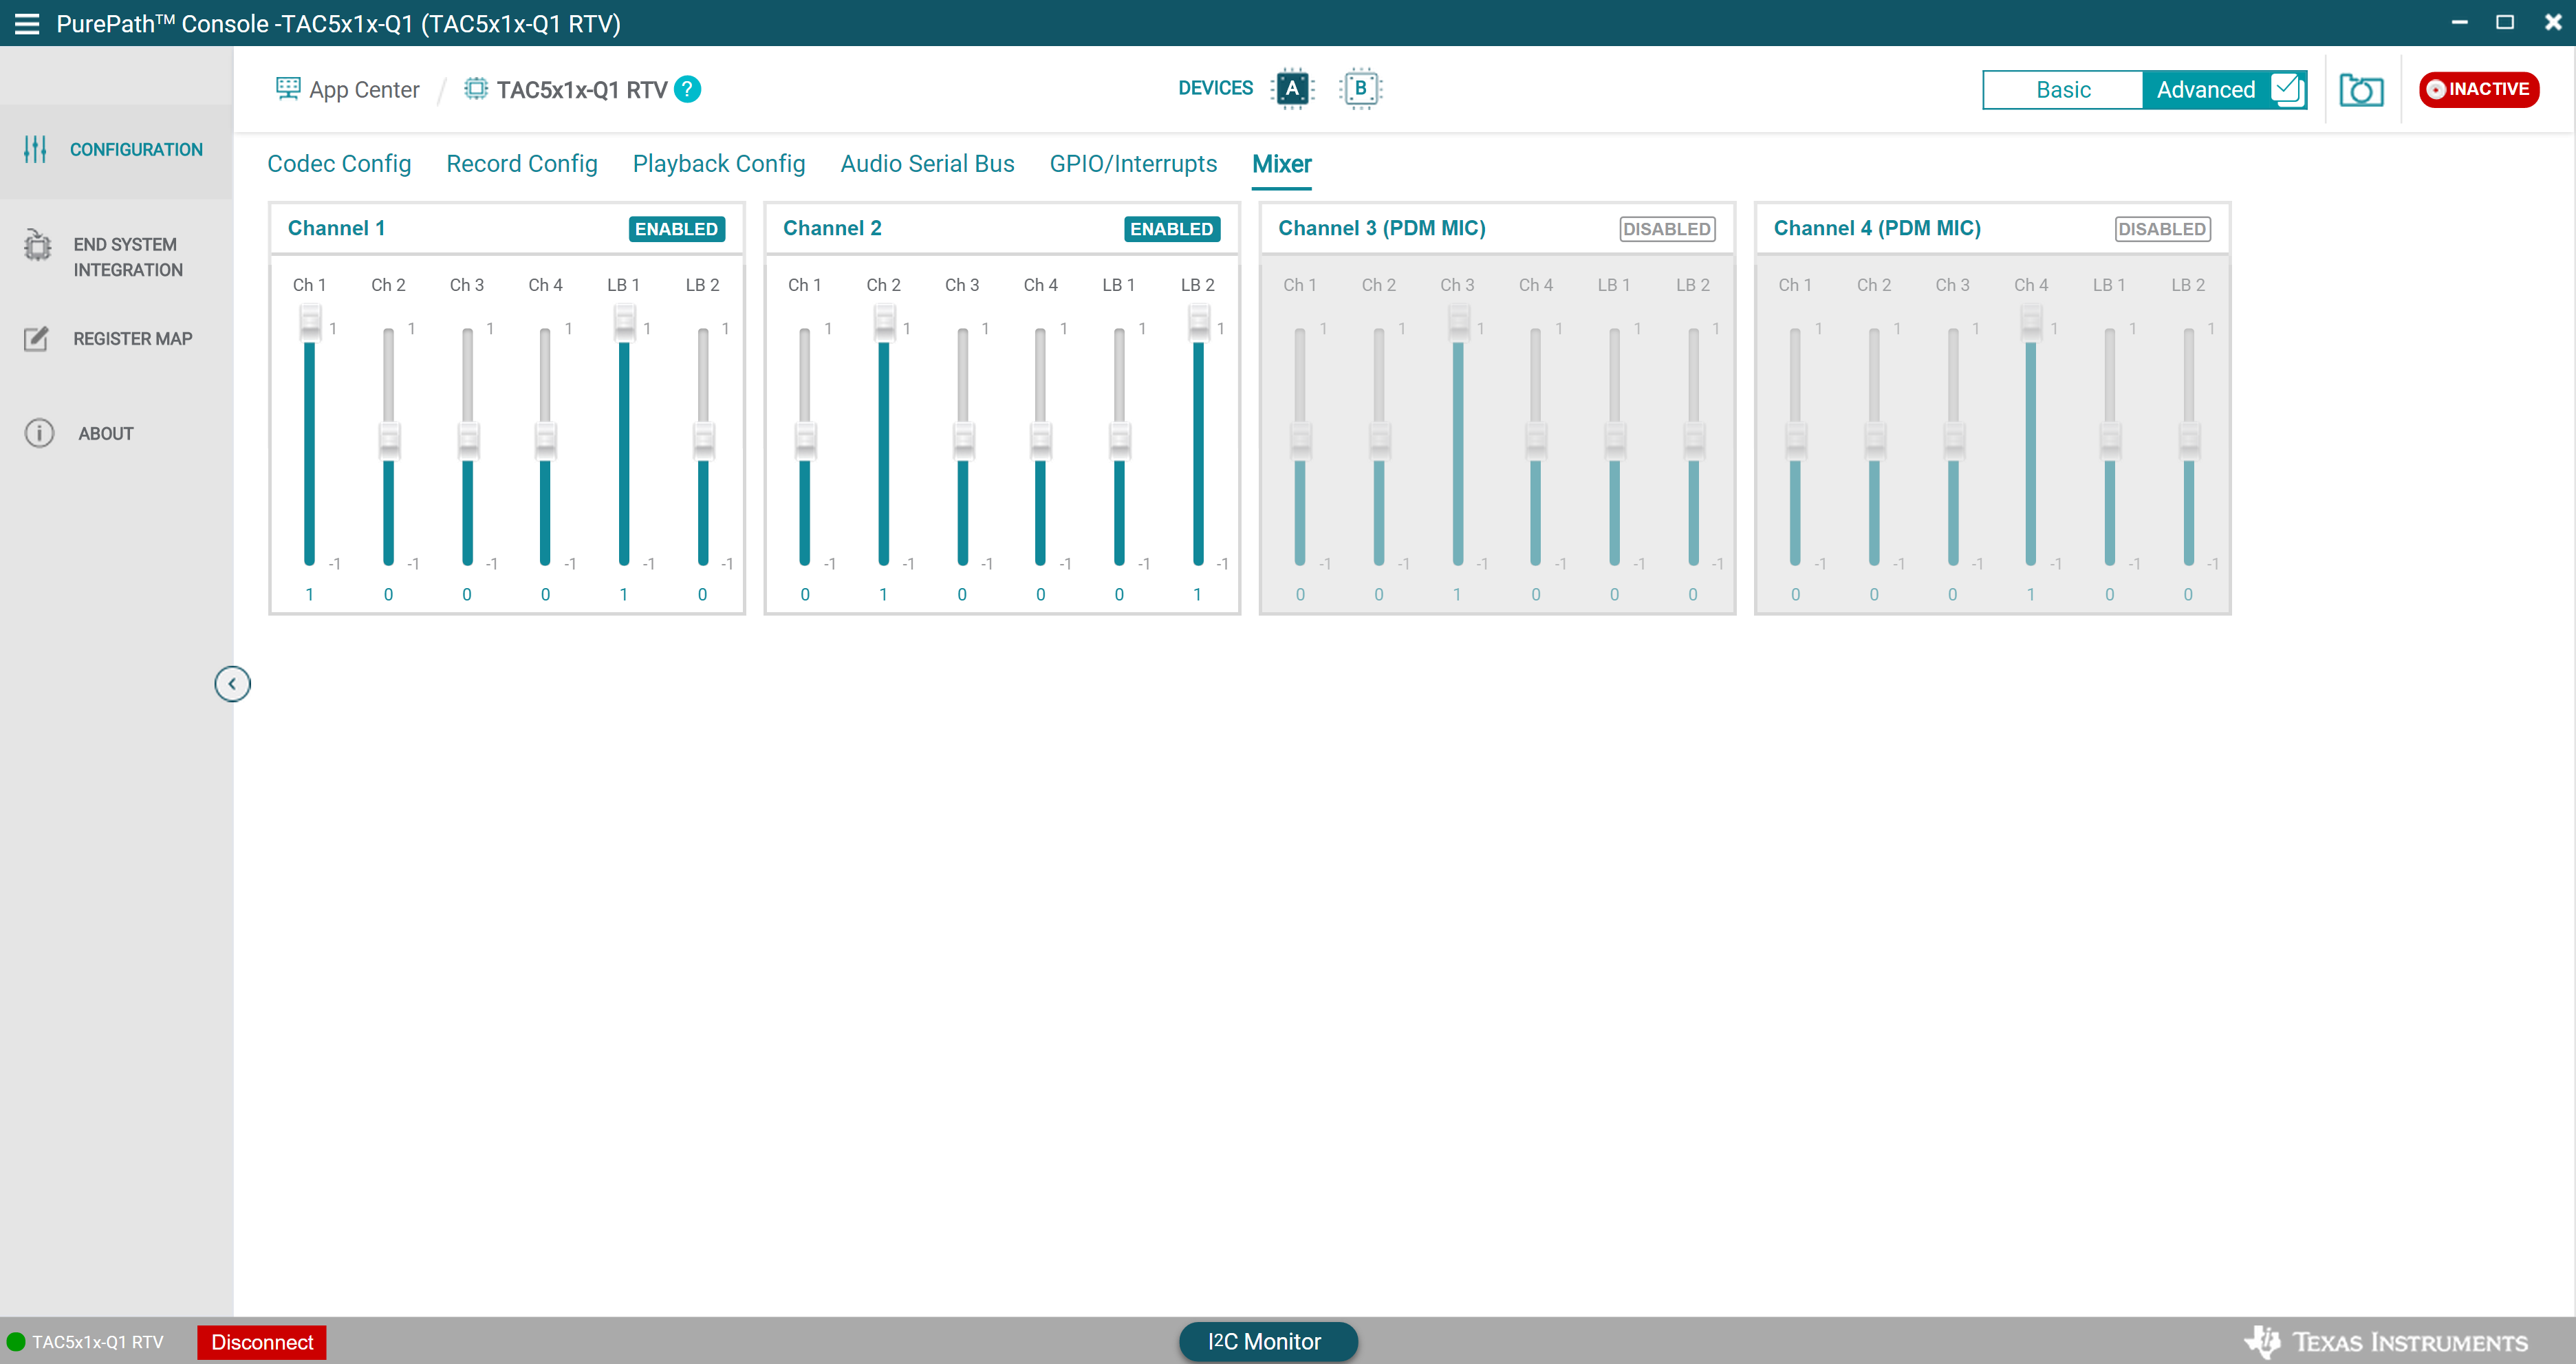Viewport: 2576px width, 1364px height.
Task: Click the Channel 1 panel title
Action: pyautogui.click(x=336, y=229)
